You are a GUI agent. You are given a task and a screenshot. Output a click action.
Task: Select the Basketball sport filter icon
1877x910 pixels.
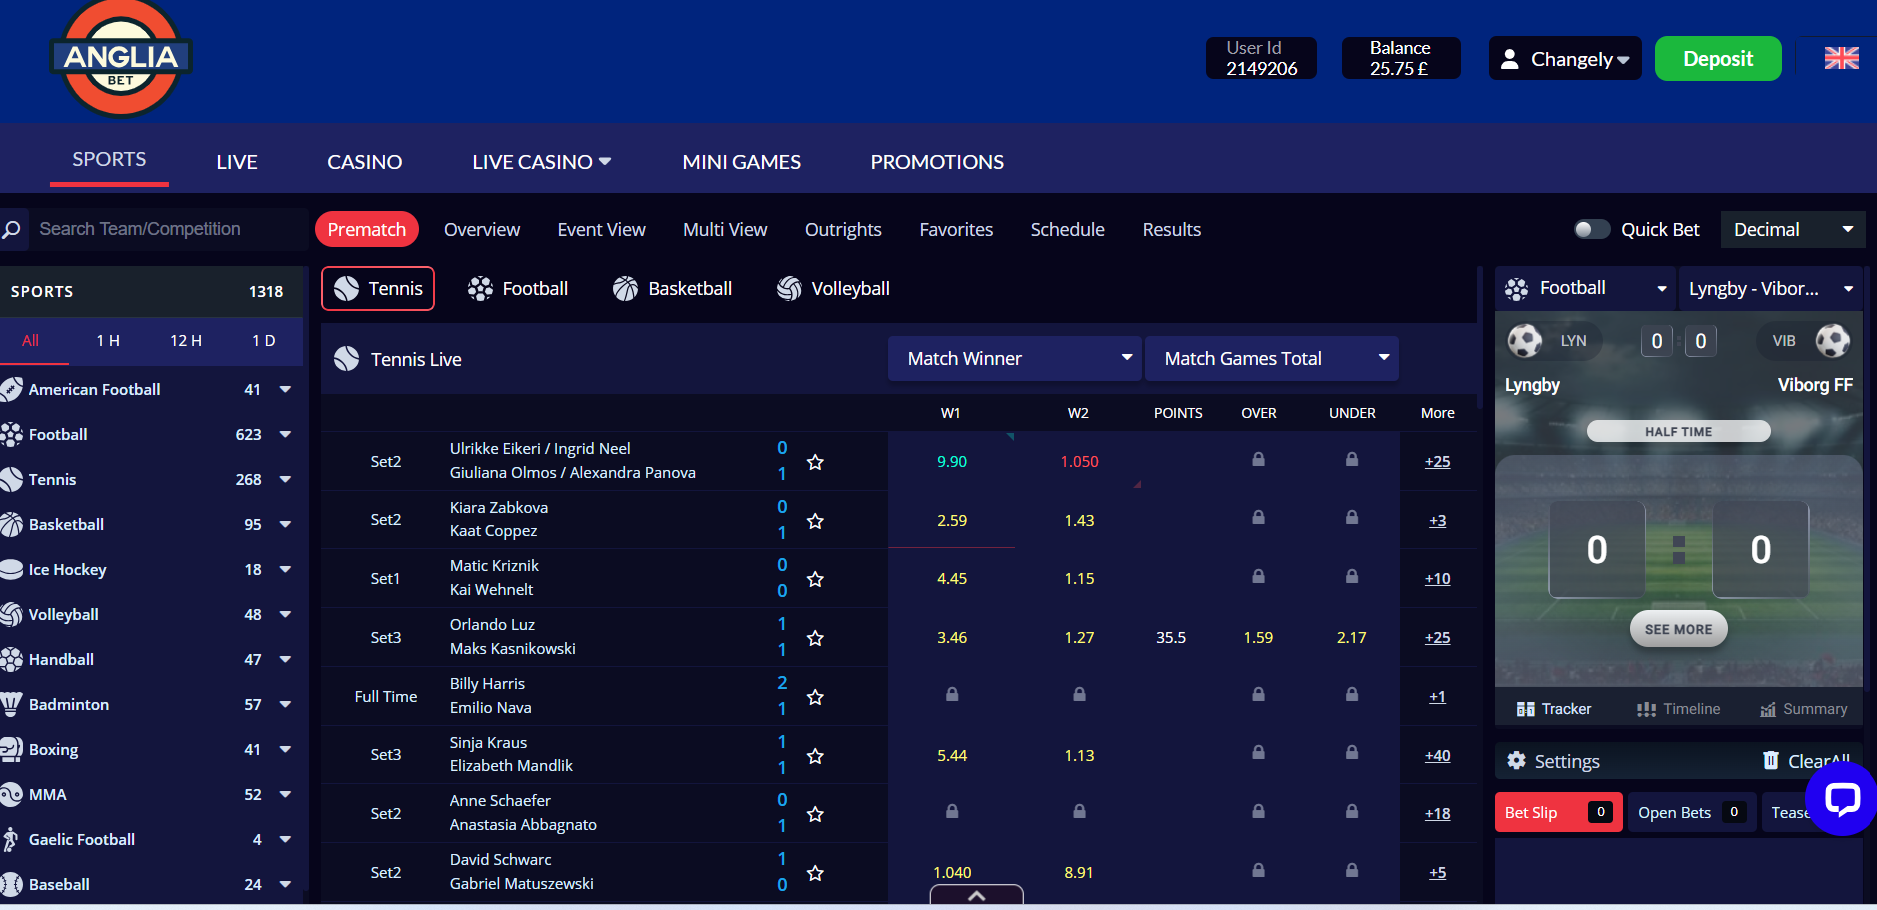pos(626,289)
